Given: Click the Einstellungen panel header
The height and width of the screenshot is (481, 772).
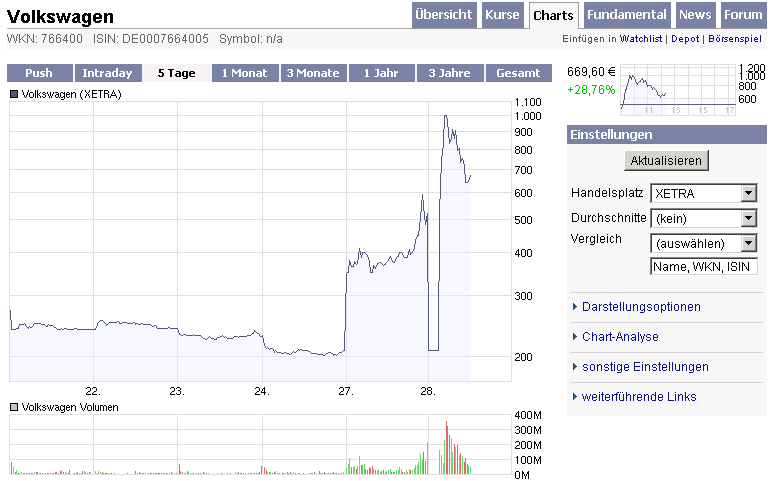Looking at the screenshot, I should pyautogui.click(x=667, y=134).
